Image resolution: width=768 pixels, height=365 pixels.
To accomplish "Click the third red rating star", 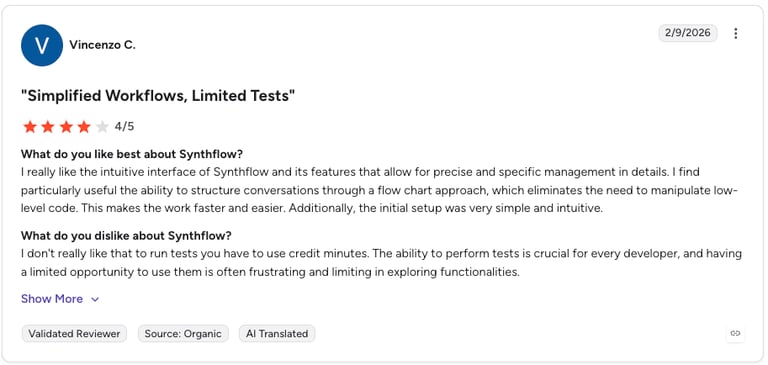I will coord(66,127).
